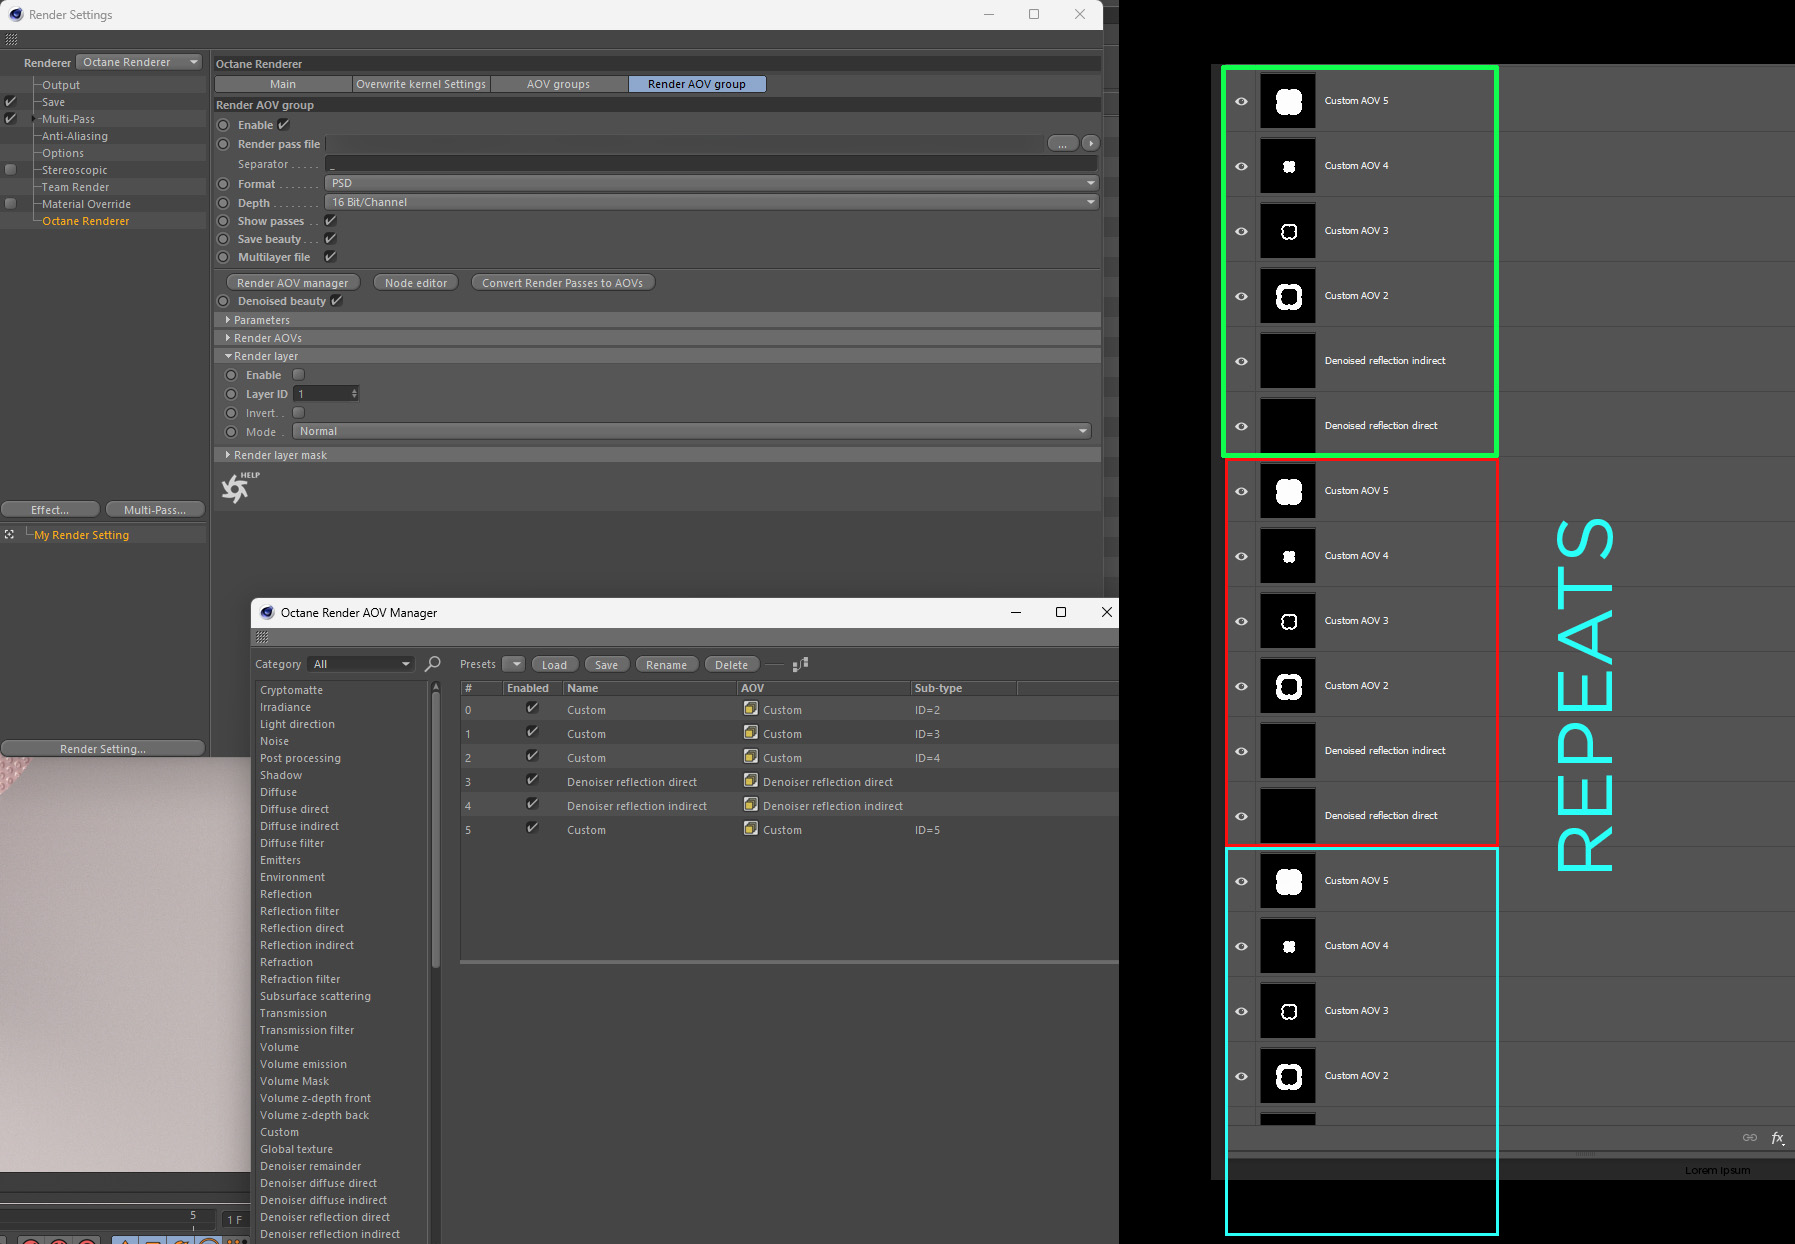Image resolution: width=1795 pixels, height=1244 pixels.
Task: Click the keyframe dot beside Mode
Action: coord(232,432)
